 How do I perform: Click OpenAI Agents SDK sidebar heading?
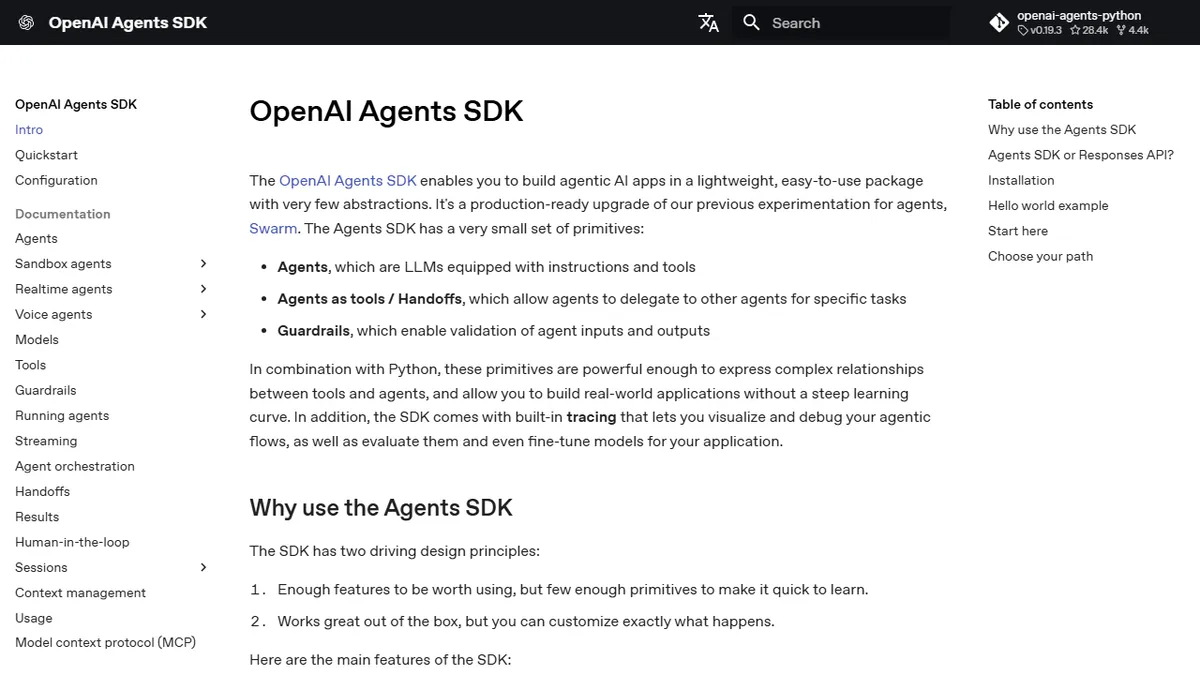tap(76, 104)
